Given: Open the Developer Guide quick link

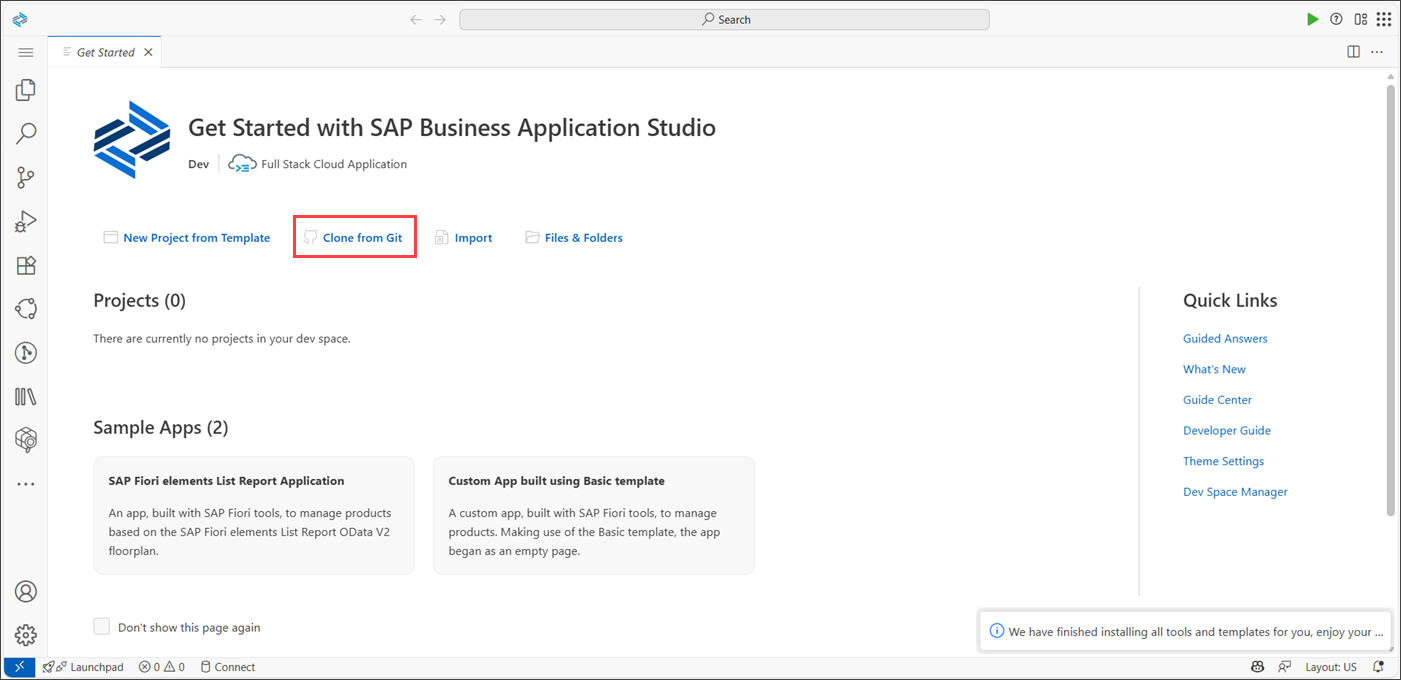Looking at the screenshot, I should click(1227, 431).
